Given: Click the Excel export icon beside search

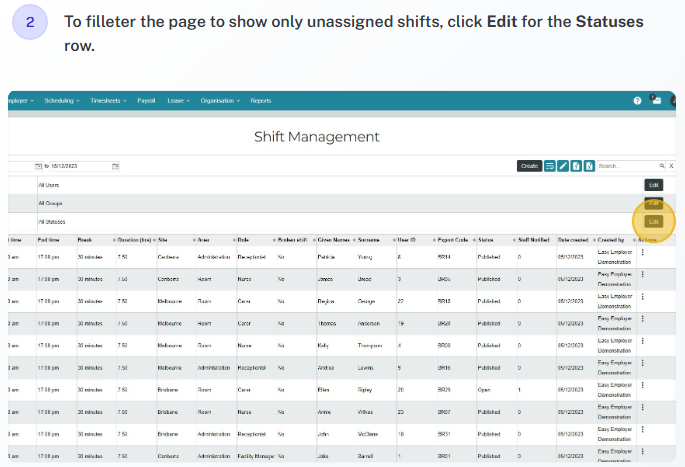Looking at the screenshot, I should click(x=589, y=166).
